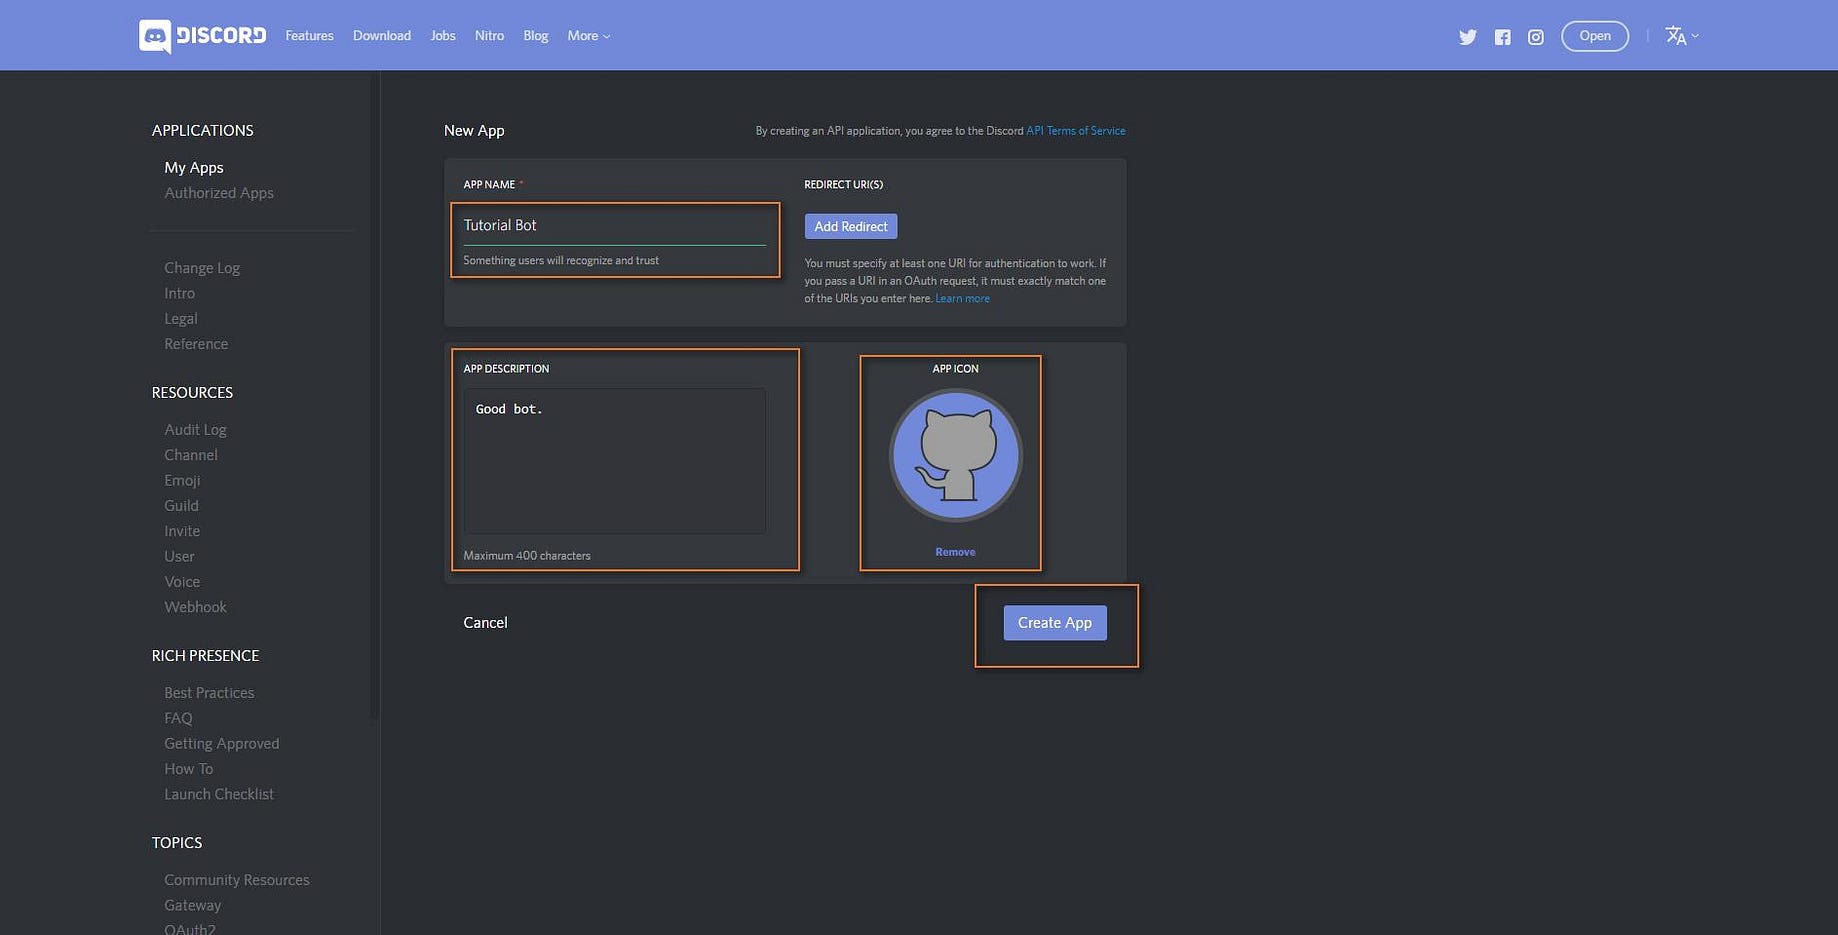This screenshot has height=935, width=1838.
Task: Click the Create App button
Action: pyautogui.click(x=1055, y=623)
